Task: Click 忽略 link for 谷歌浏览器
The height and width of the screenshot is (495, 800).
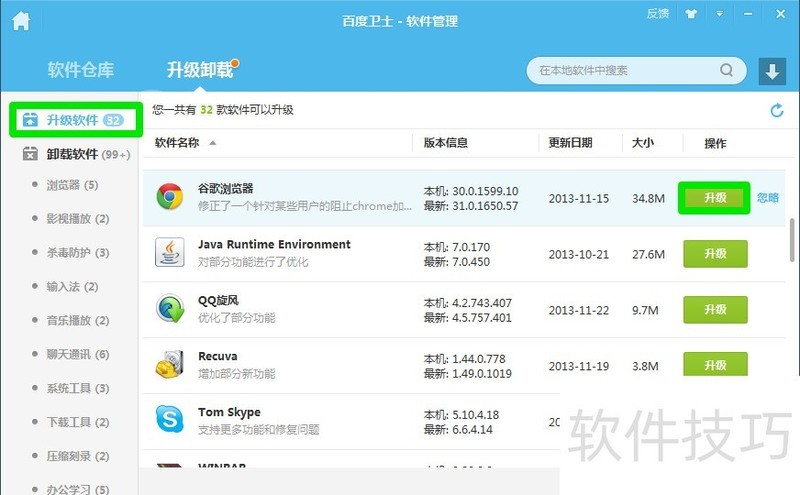Action: coord(767,198)
